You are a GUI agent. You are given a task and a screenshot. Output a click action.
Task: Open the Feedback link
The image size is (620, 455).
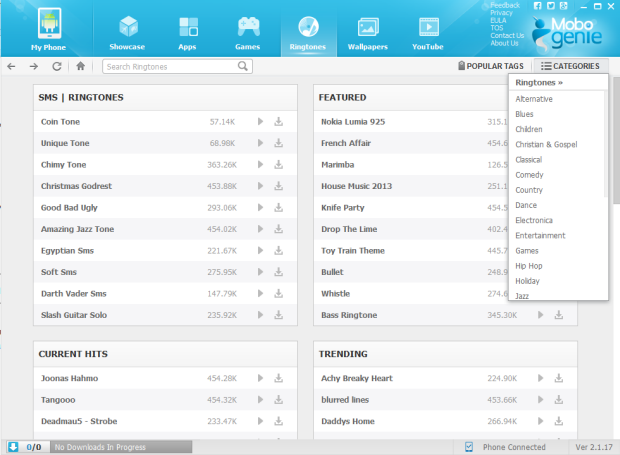[505, 5]
